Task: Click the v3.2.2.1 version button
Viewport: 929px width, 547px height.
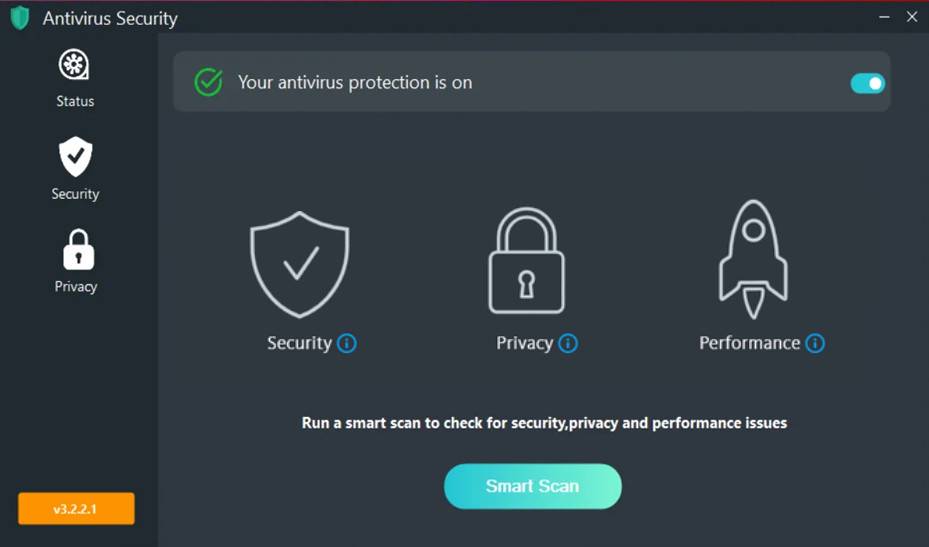Action: coord(76,509)
